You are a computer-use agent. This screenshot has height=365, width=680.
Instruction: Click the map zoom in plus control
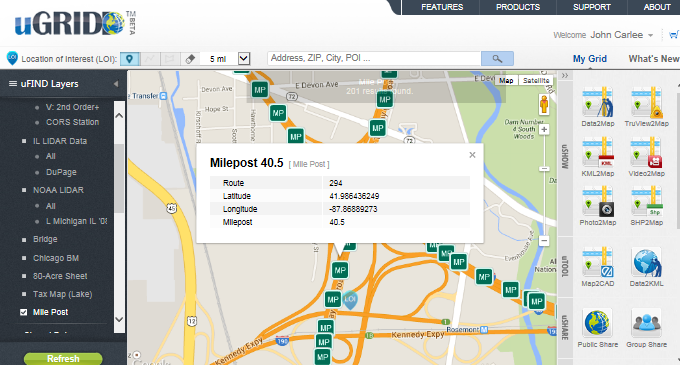point(544,129)
